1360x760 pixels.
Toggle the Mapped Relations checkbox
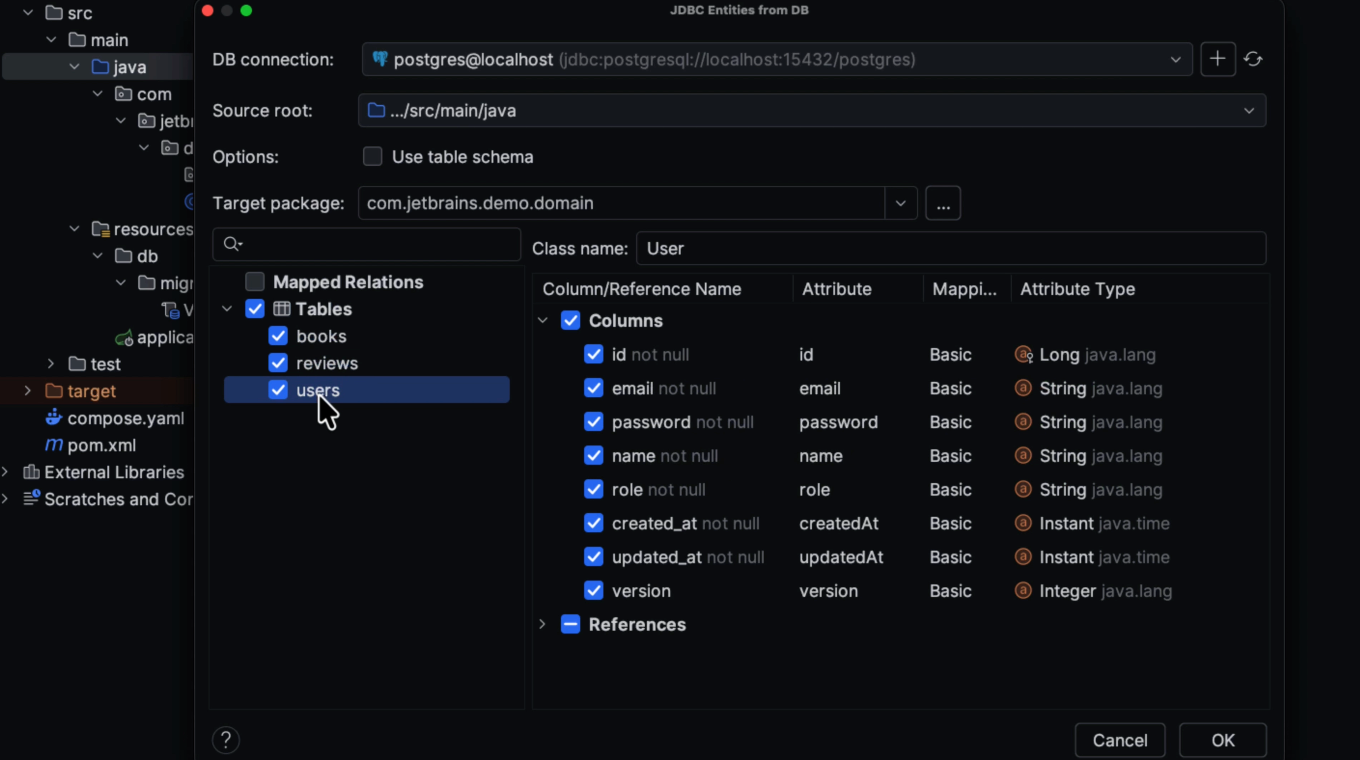coord(255,282)
